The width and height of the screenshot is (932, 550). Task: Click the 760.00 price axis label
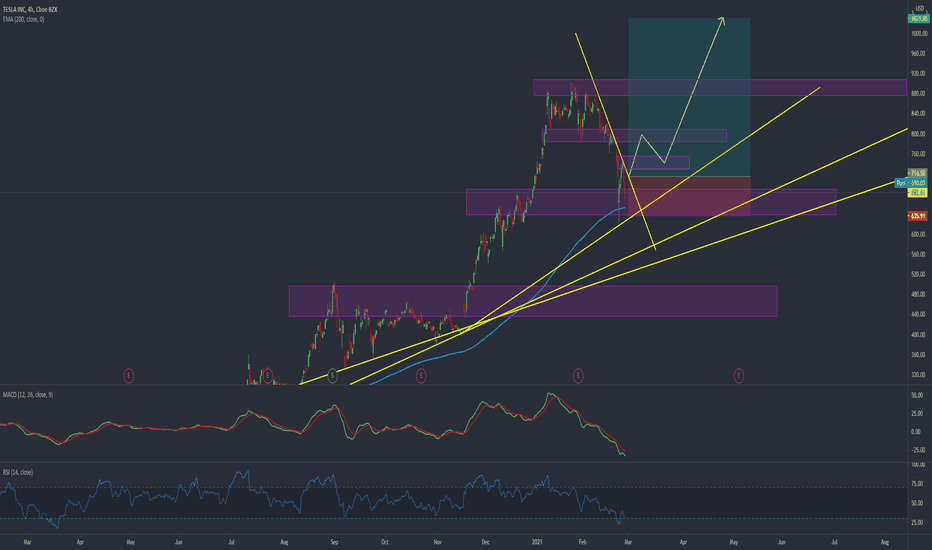pyautogui.click(x=919, y=154)
